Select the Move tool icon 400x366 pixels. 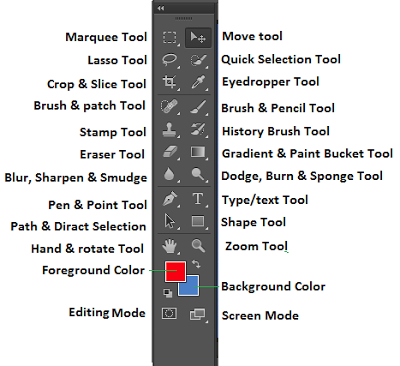(x=198, y=37)
